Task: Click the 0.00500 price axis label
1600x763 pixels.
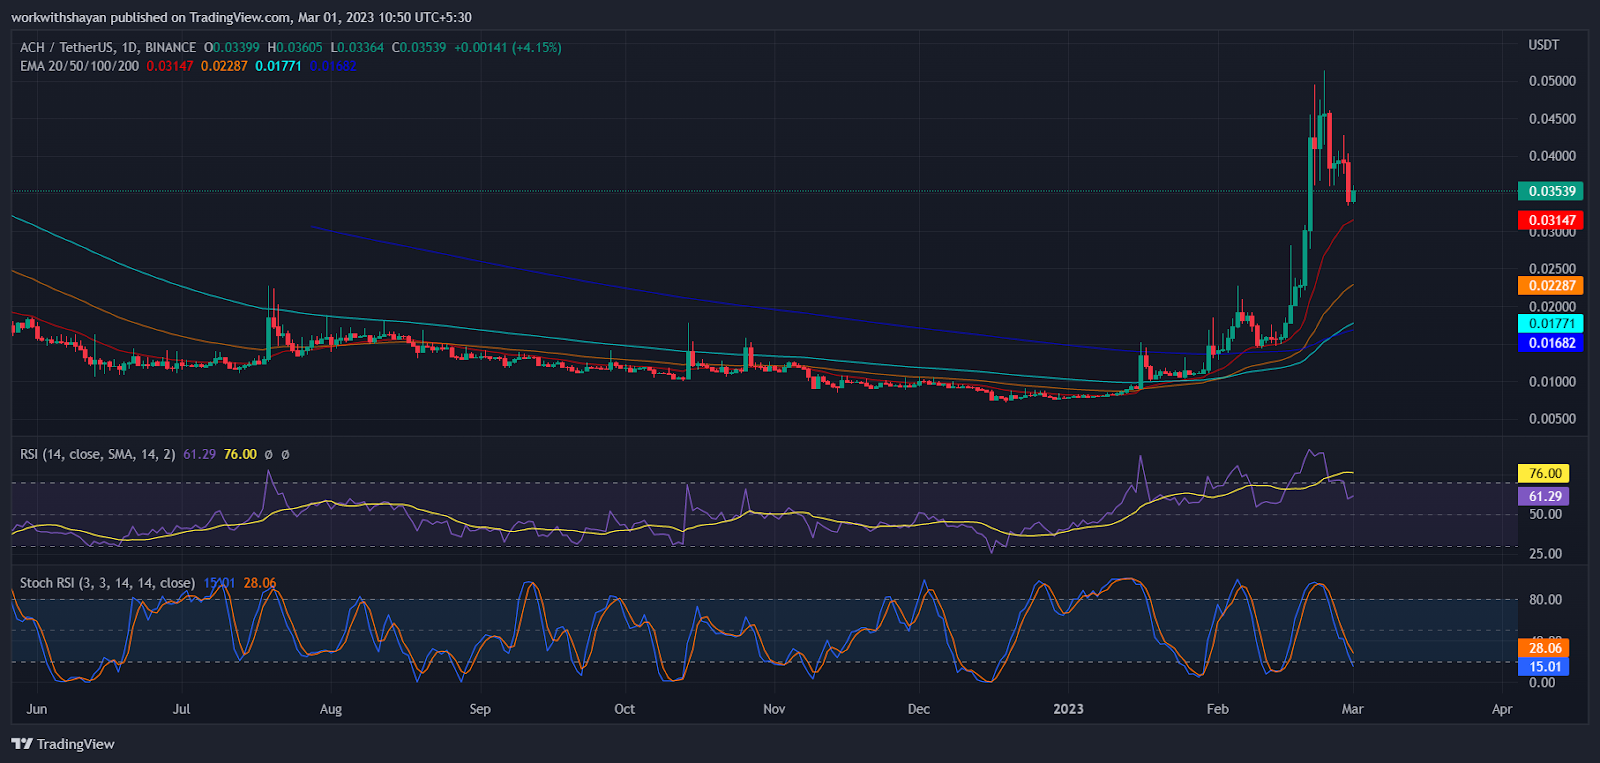Action: click(1552, 419)
